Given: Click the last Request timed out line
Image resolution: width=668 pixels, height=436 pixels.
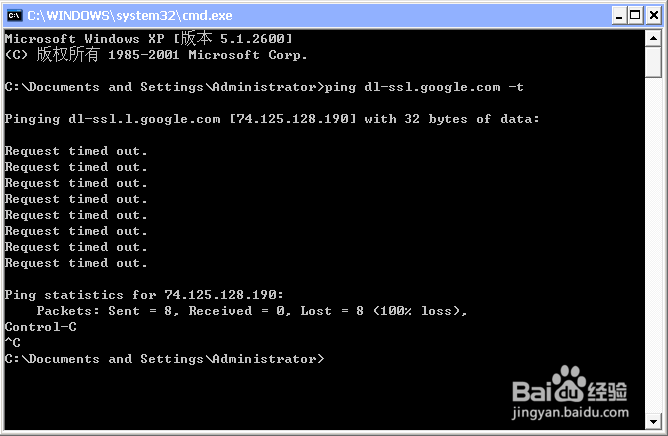Looking at the screenshot, I should (76, 263).
